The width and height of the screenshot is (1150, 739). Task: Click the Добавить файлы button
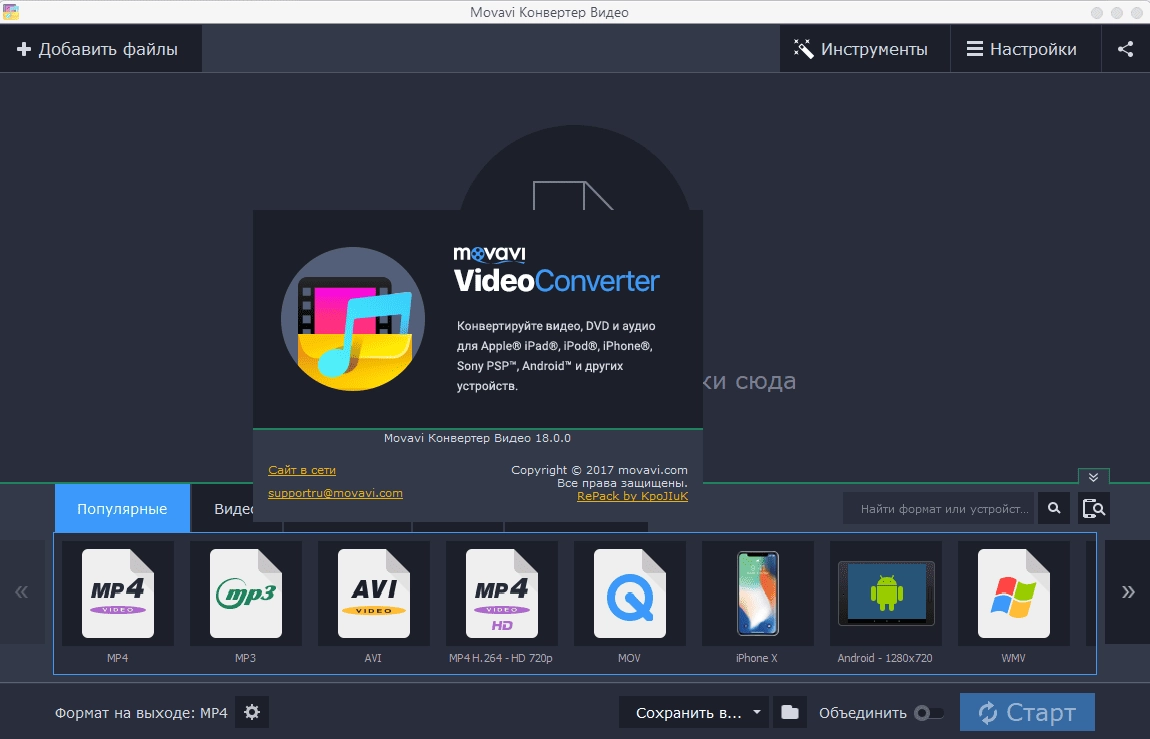[x=98, y=49]
